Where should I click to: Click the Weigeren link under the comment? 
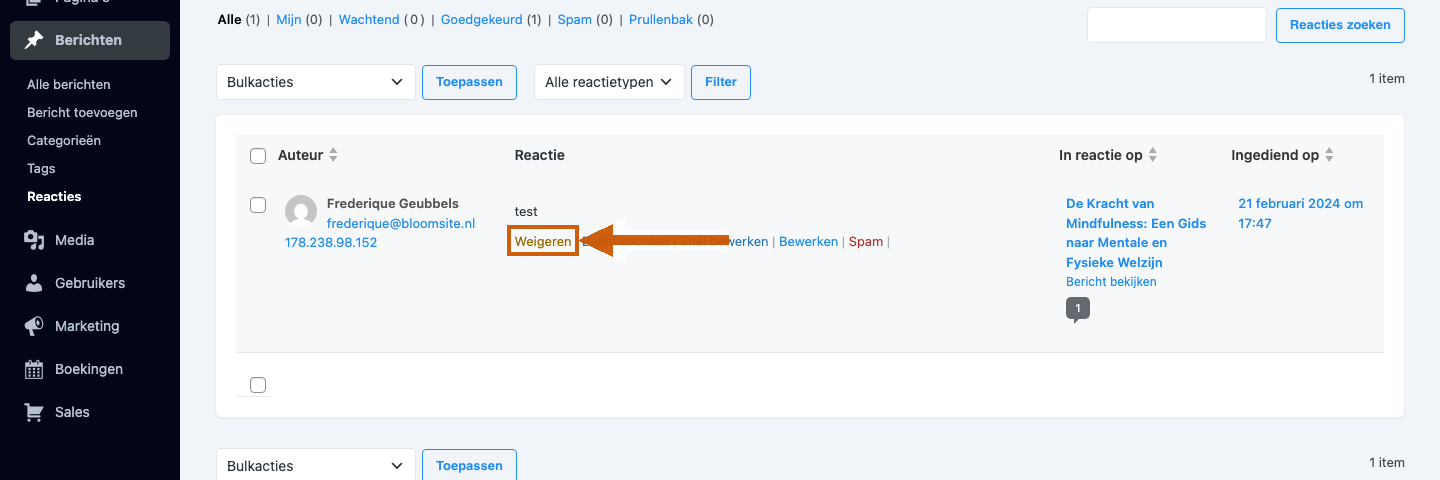coord(543,241)
